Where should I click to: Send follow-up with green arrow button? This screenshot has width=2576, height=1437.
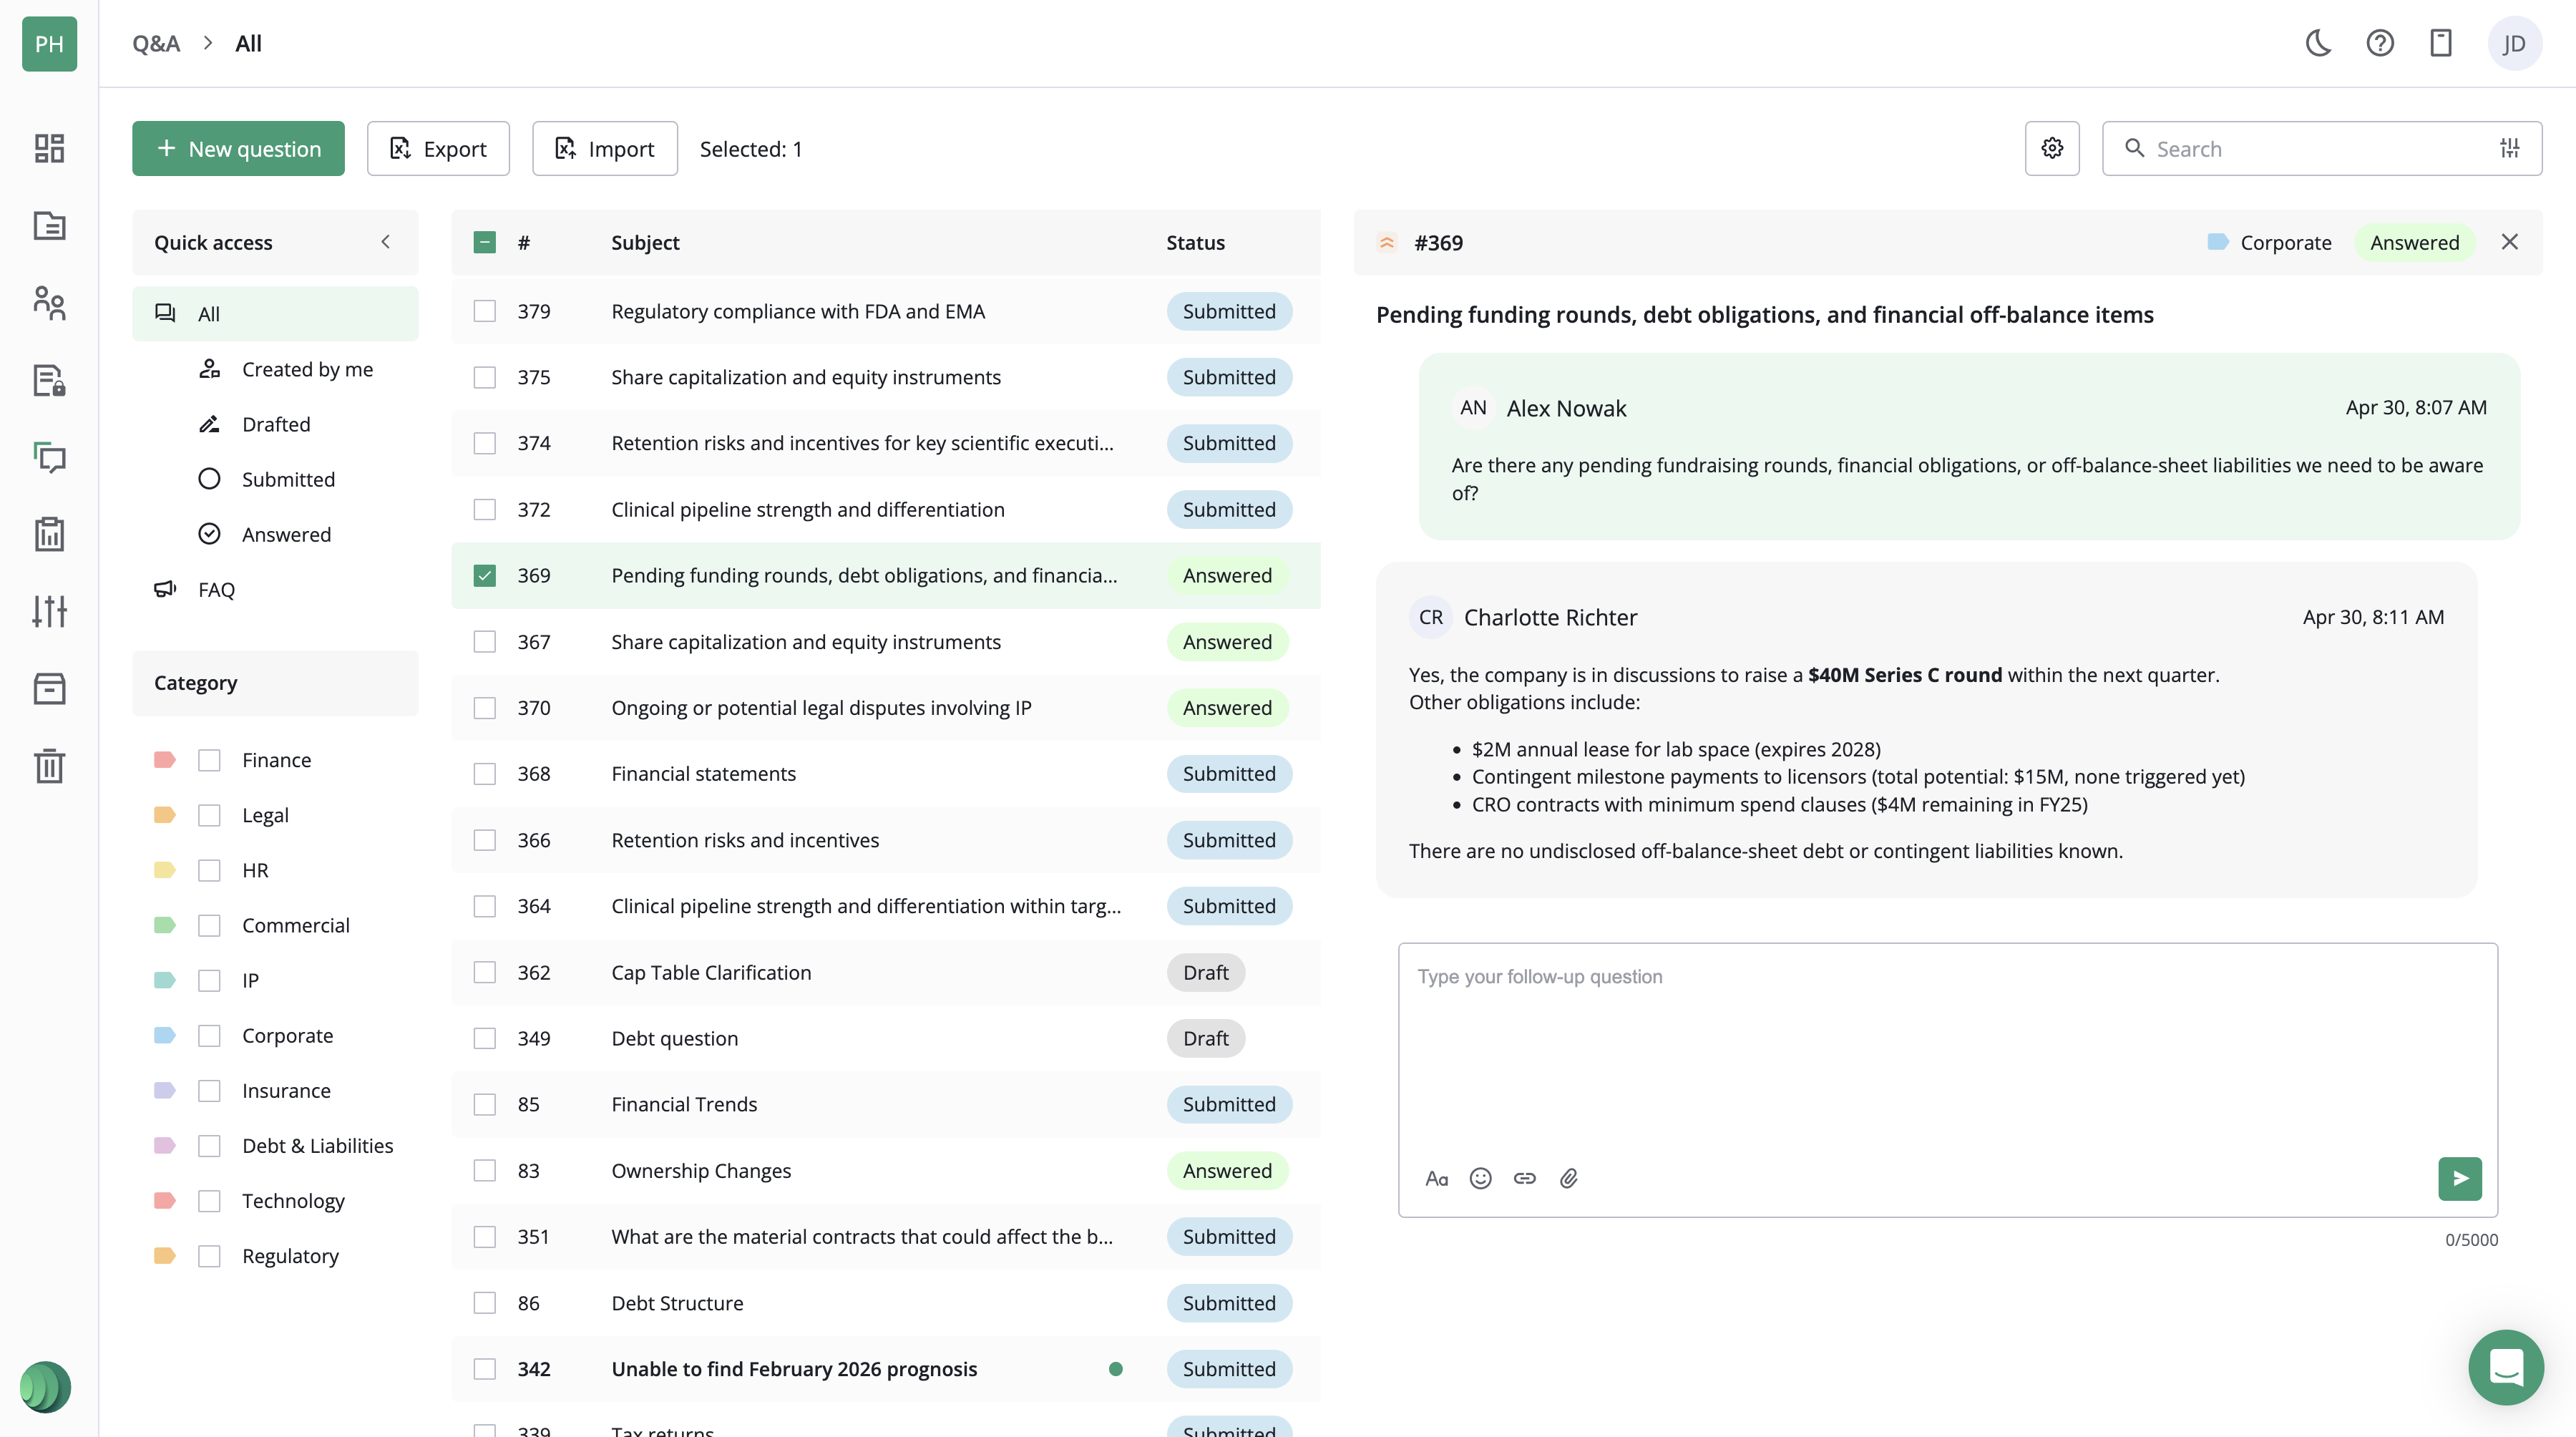click(2459, 1178)
